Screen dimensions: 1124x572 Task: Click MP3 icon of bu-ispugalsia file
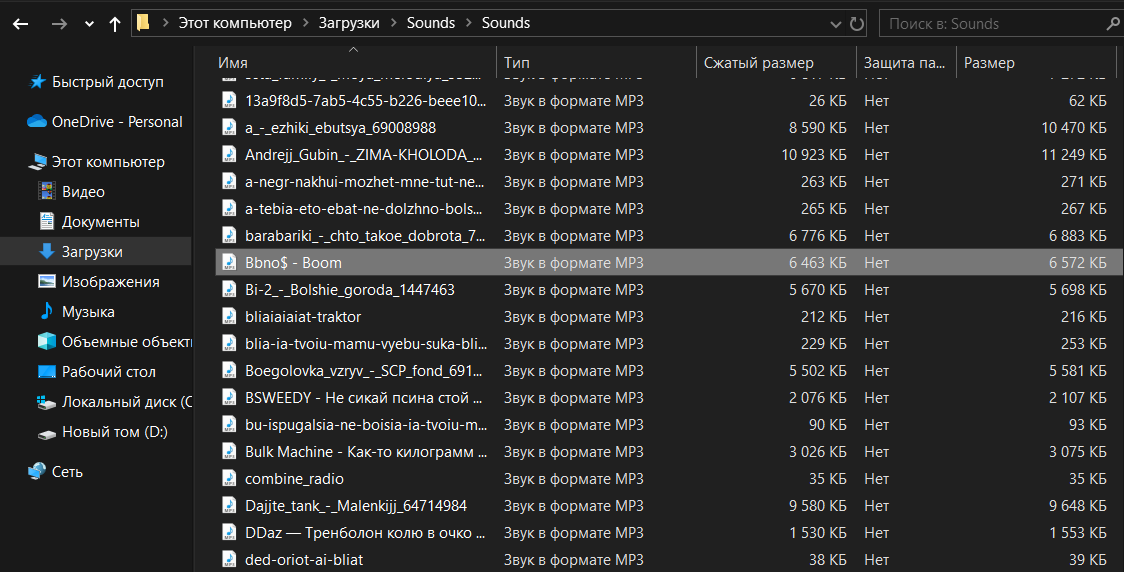[229, 425]
